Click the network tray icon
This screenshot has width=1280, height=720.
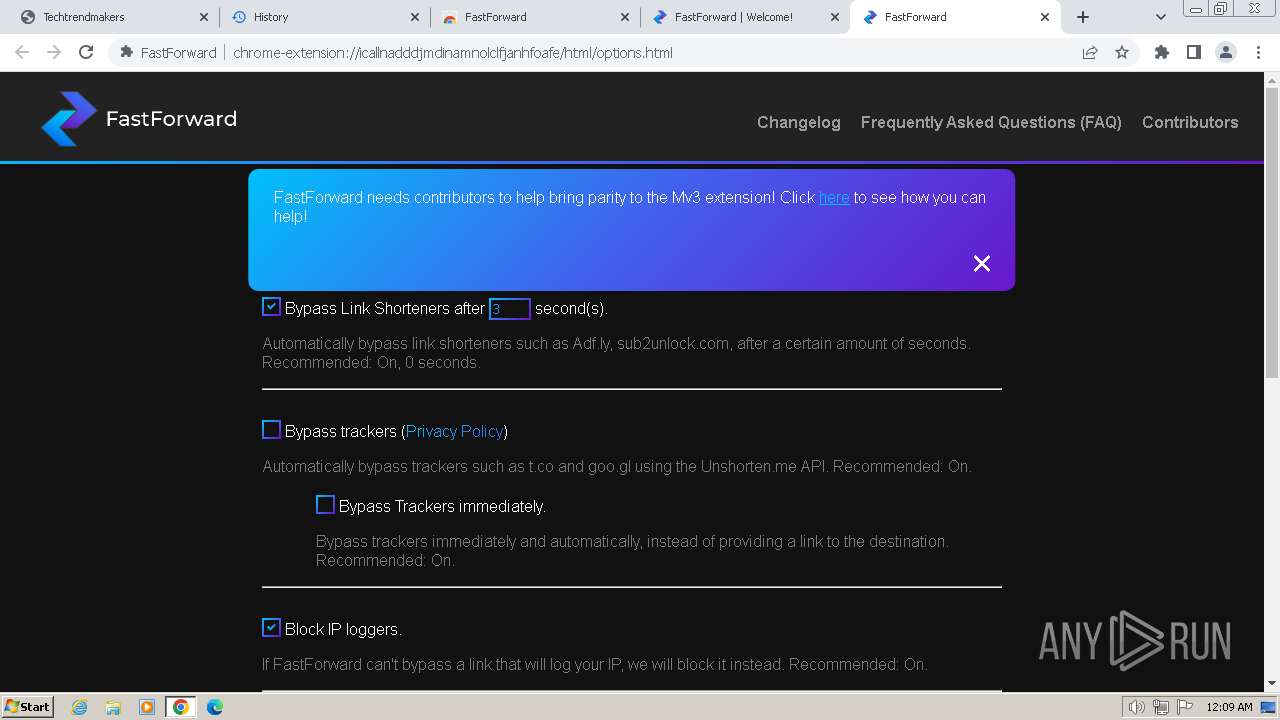pos(1160,707)
